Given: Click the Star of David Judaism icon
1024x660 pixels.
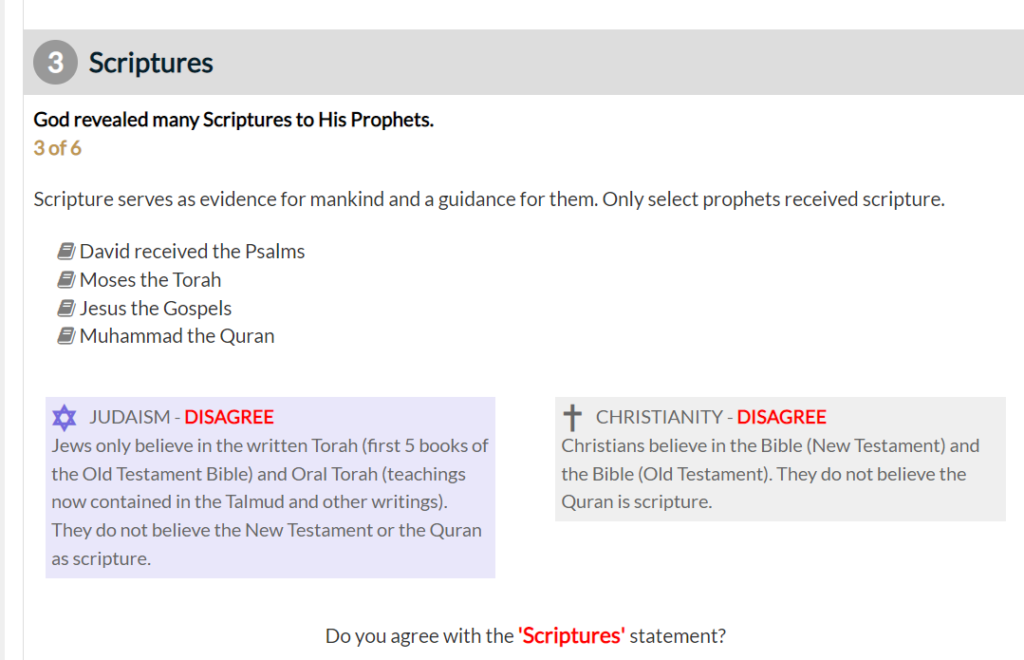Looking at the screenshot, I should 64,418.
